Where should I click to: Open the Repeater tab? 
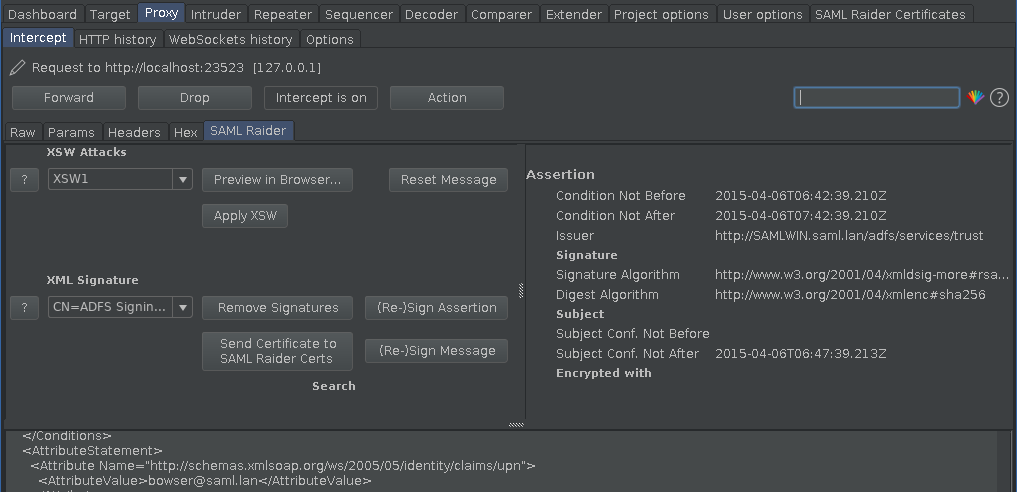[282, 14]
